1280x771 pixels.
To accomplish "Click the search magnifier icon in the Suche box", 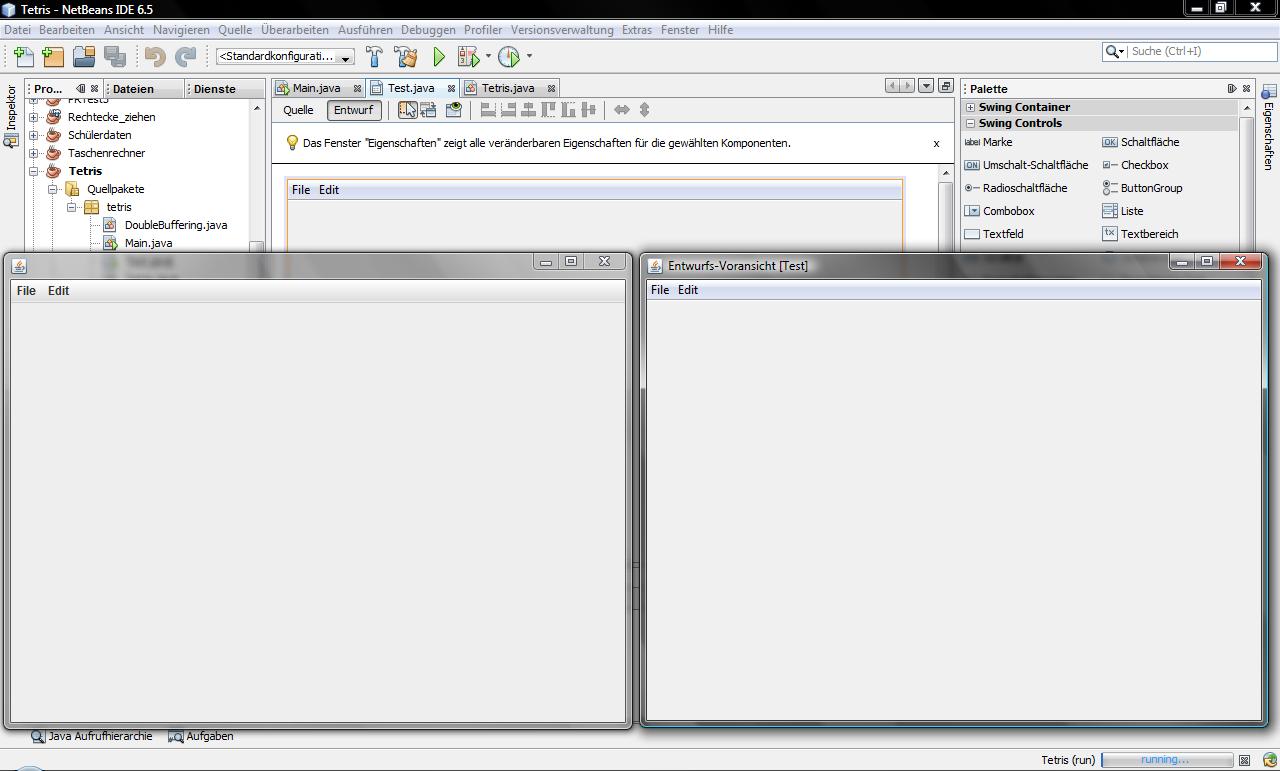I will coord(1113,51).
